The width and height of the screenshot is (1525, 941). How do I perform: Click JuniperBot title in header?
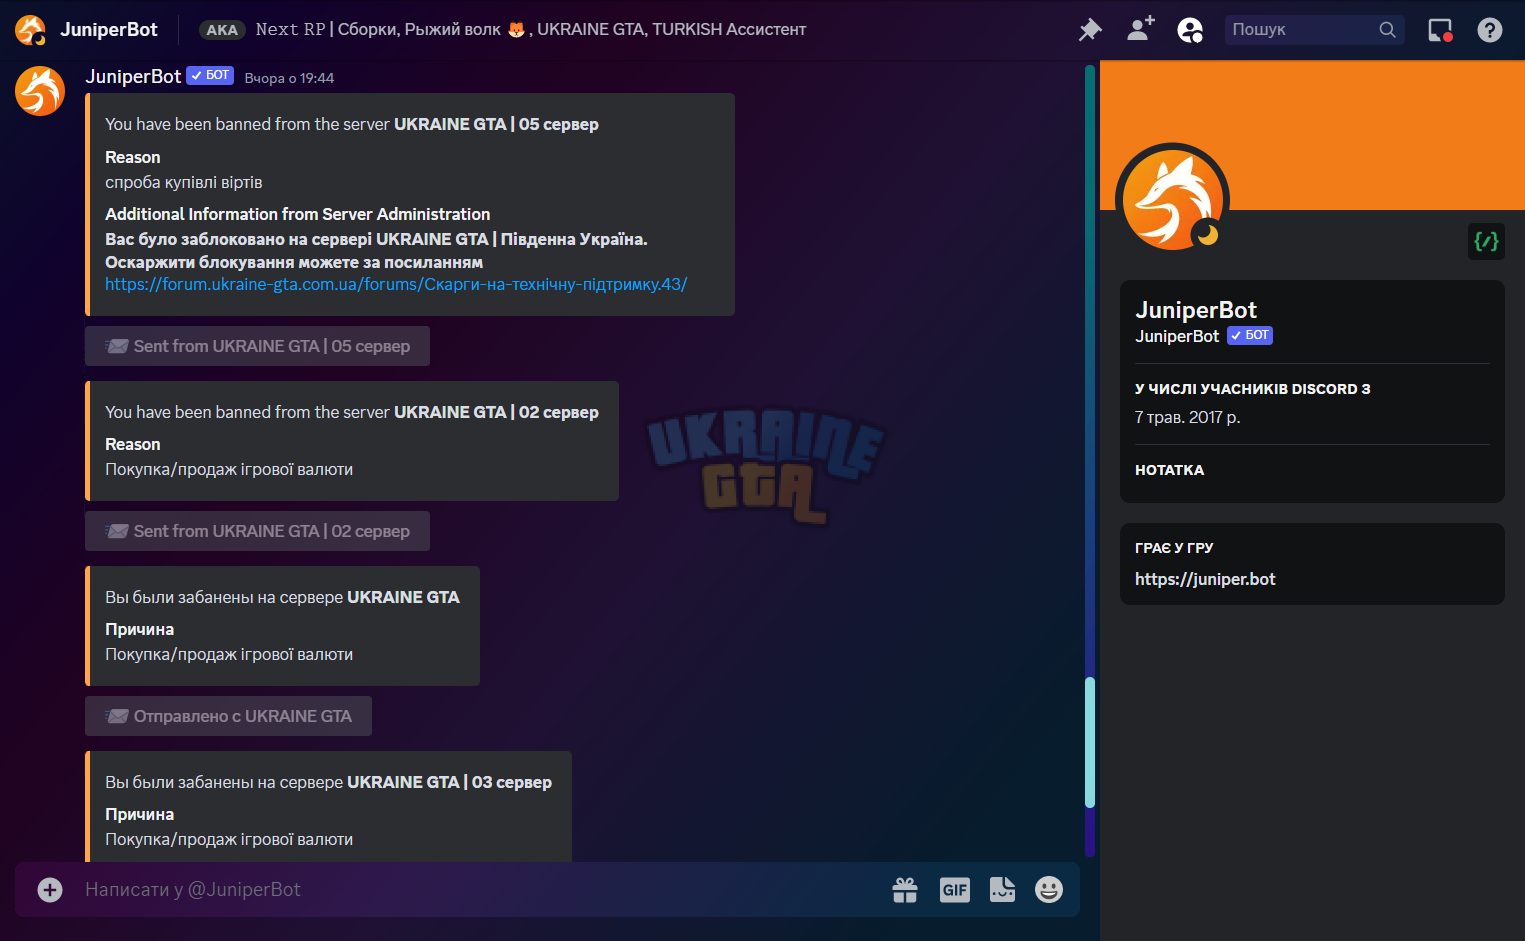tap(109, 30)
